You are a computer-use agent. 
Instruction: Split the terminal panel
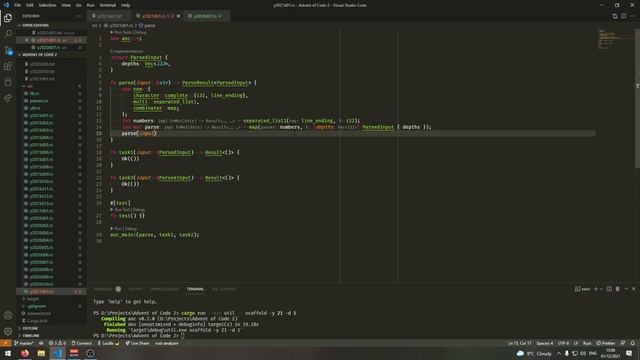pyautogui.click(x=609, y=289)
